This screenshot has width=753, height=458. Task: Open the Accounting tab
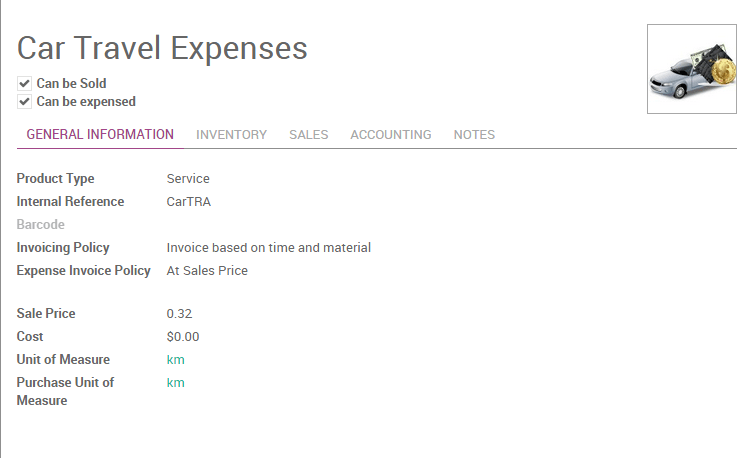pyautogui.click(x=390, y=135)
